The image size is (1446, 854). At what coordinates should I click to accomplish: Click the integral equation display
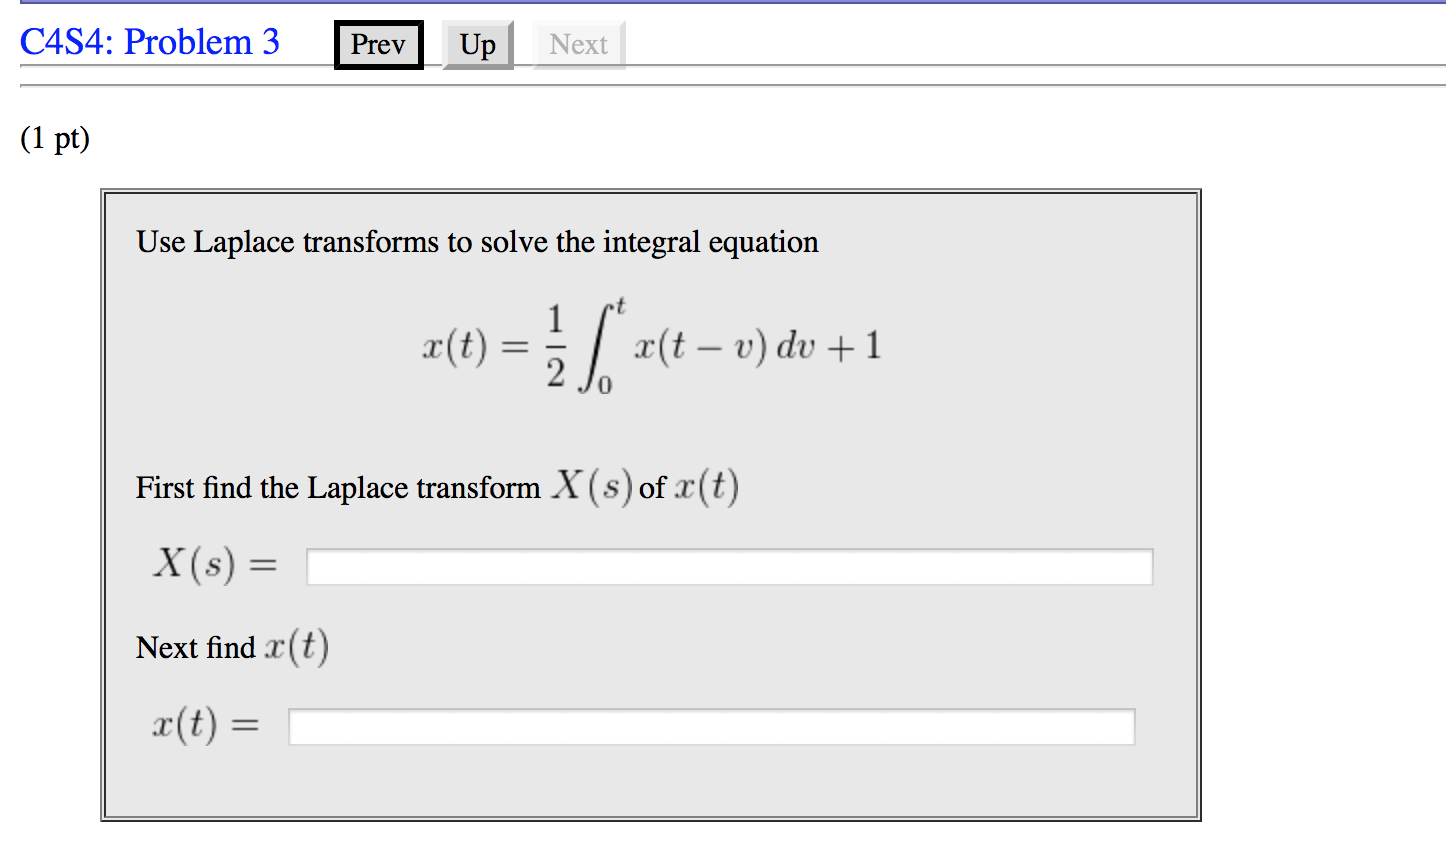(650, 345)
